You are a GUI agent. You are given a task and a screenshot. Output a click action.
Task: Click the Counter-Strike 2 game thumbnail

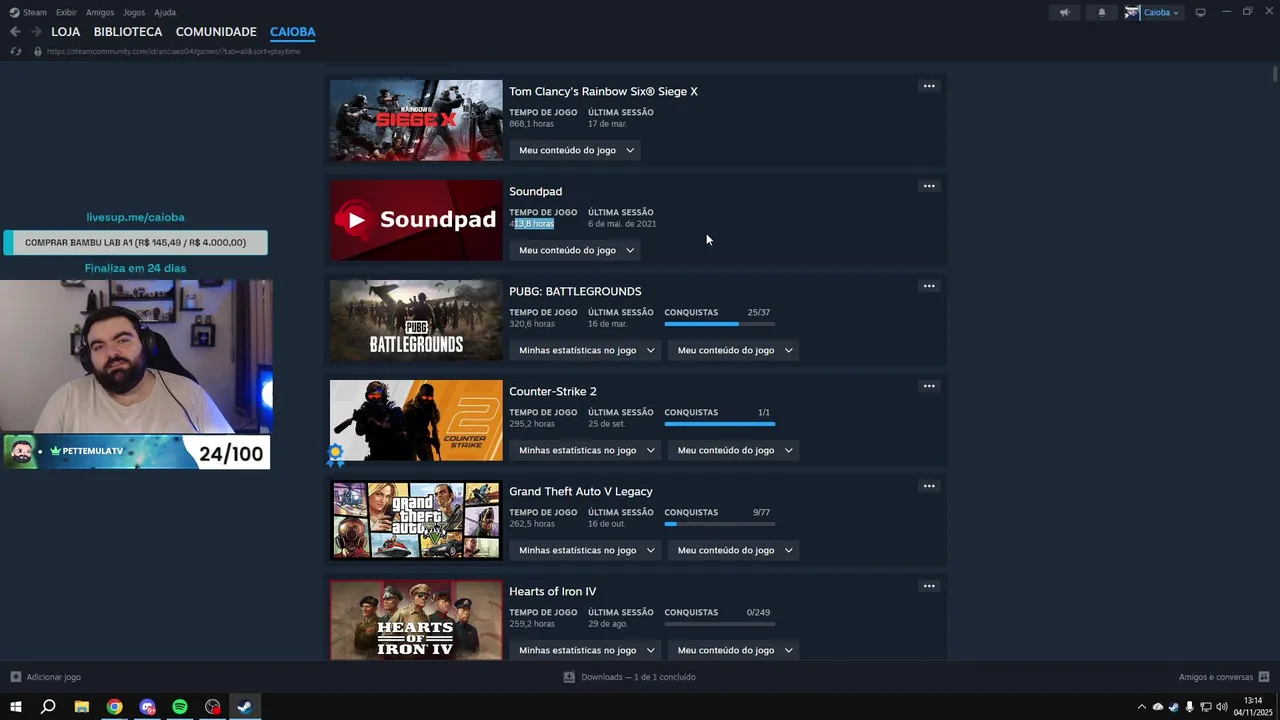(416, 420)
